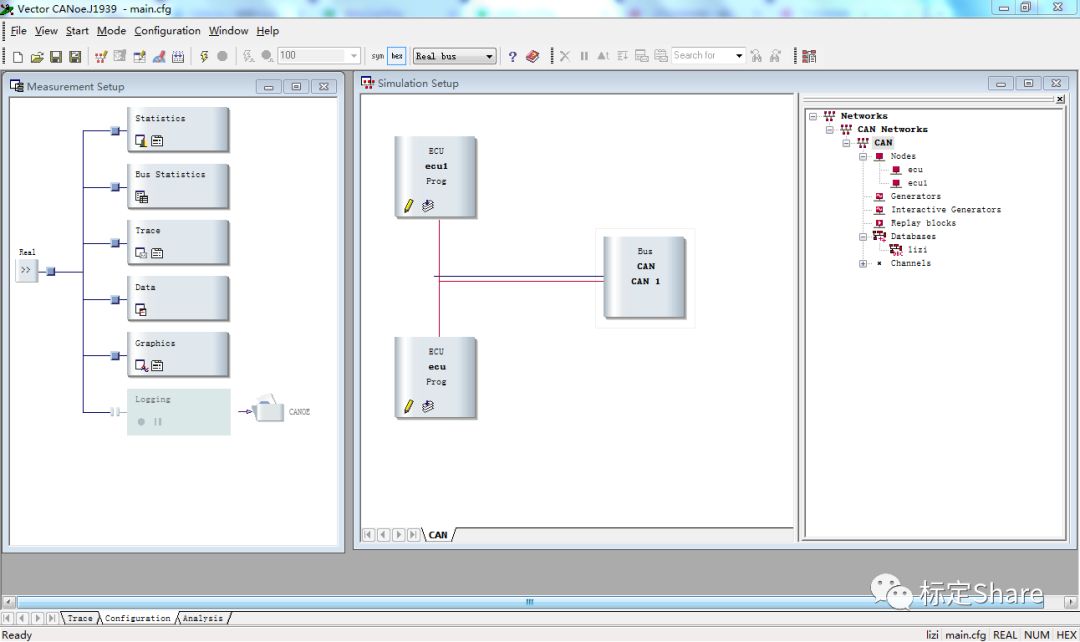1080x642 pixels.
Task: Click the Logging trigger icon in Measurement Setup
Action: click(141, 421)
